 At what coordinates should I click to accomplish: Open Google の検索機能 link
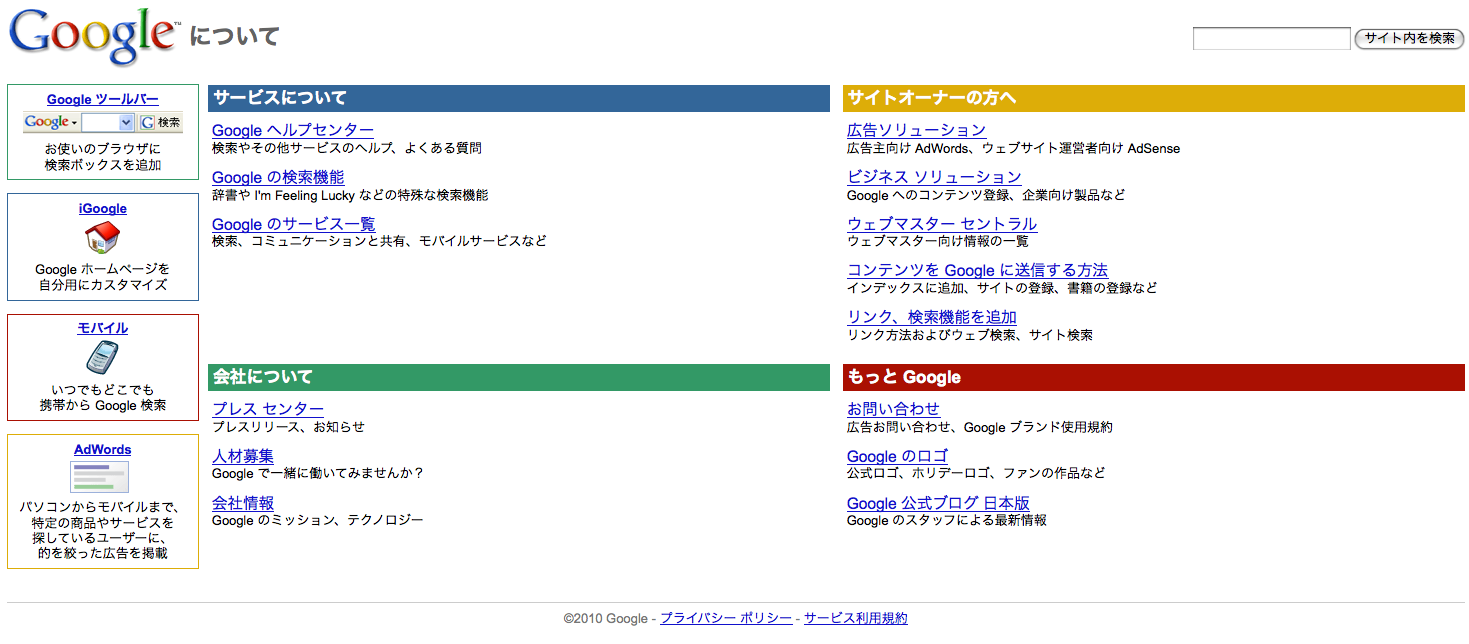click(278, 177)
